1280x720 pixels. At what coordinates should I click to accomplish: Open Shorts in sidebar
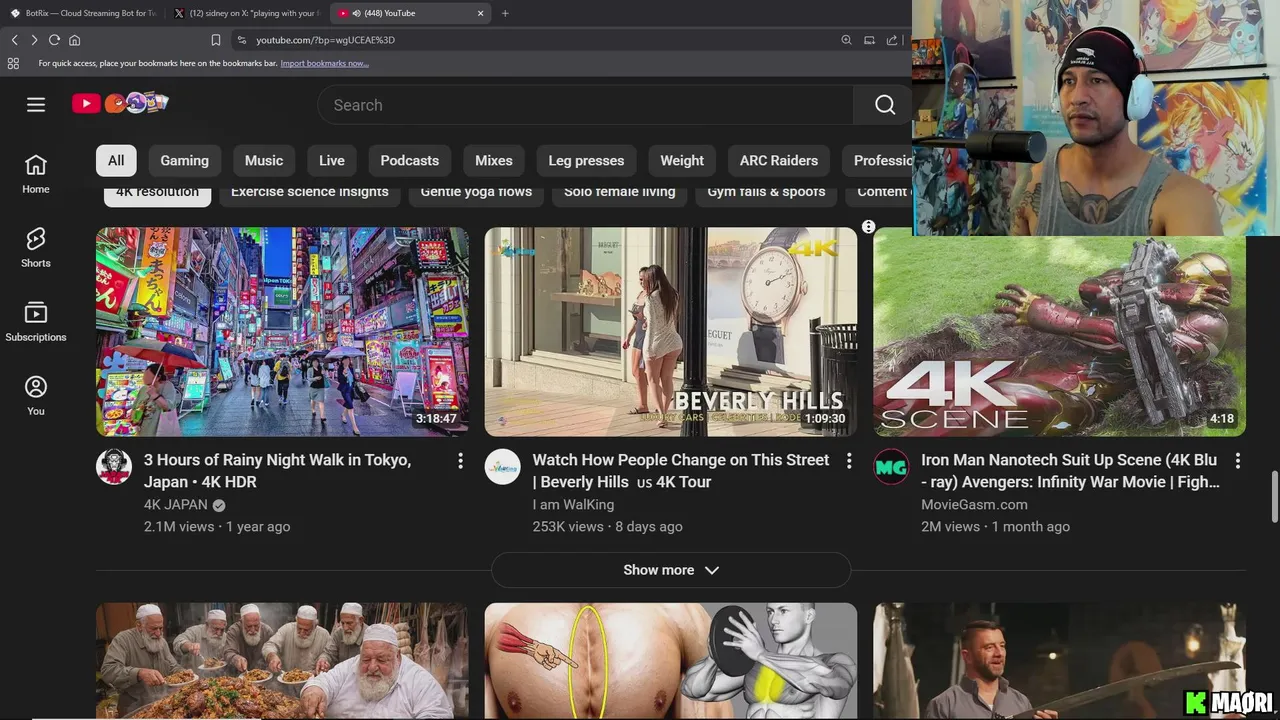point(36,248)
